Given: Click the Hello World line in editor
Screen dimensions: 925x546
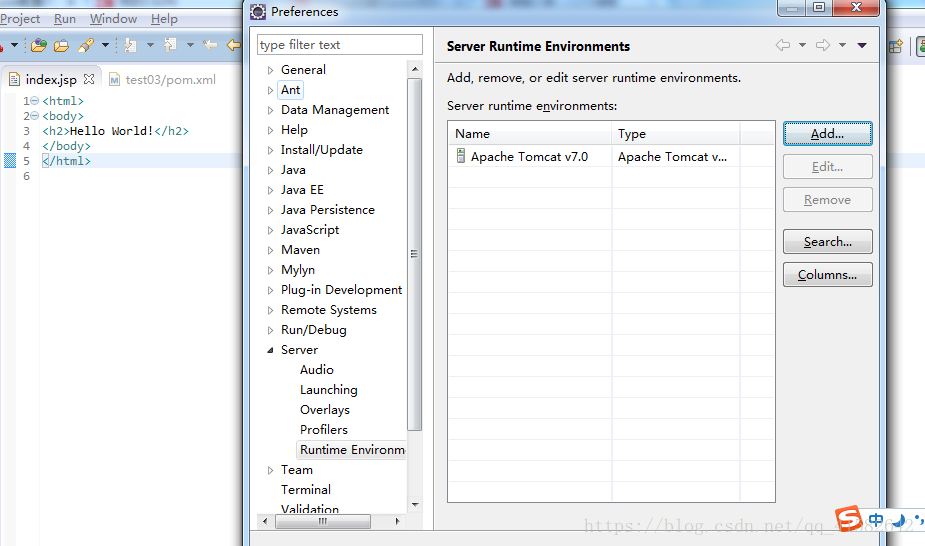Looking at the screenshot, I should pos(115,131).
